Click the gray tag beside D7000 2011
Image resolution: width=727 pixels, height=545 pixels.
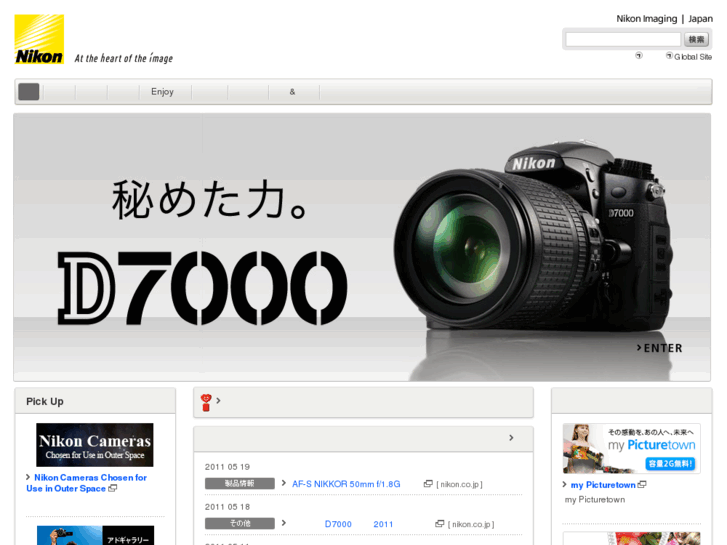tap(240, 523)
